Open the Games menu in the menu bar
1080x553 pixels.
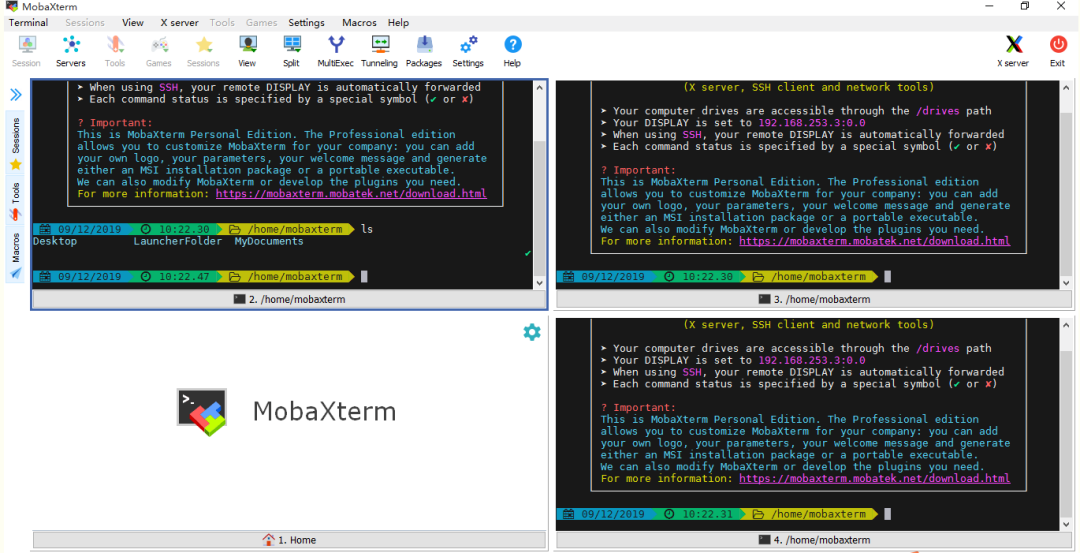(261, 23)
